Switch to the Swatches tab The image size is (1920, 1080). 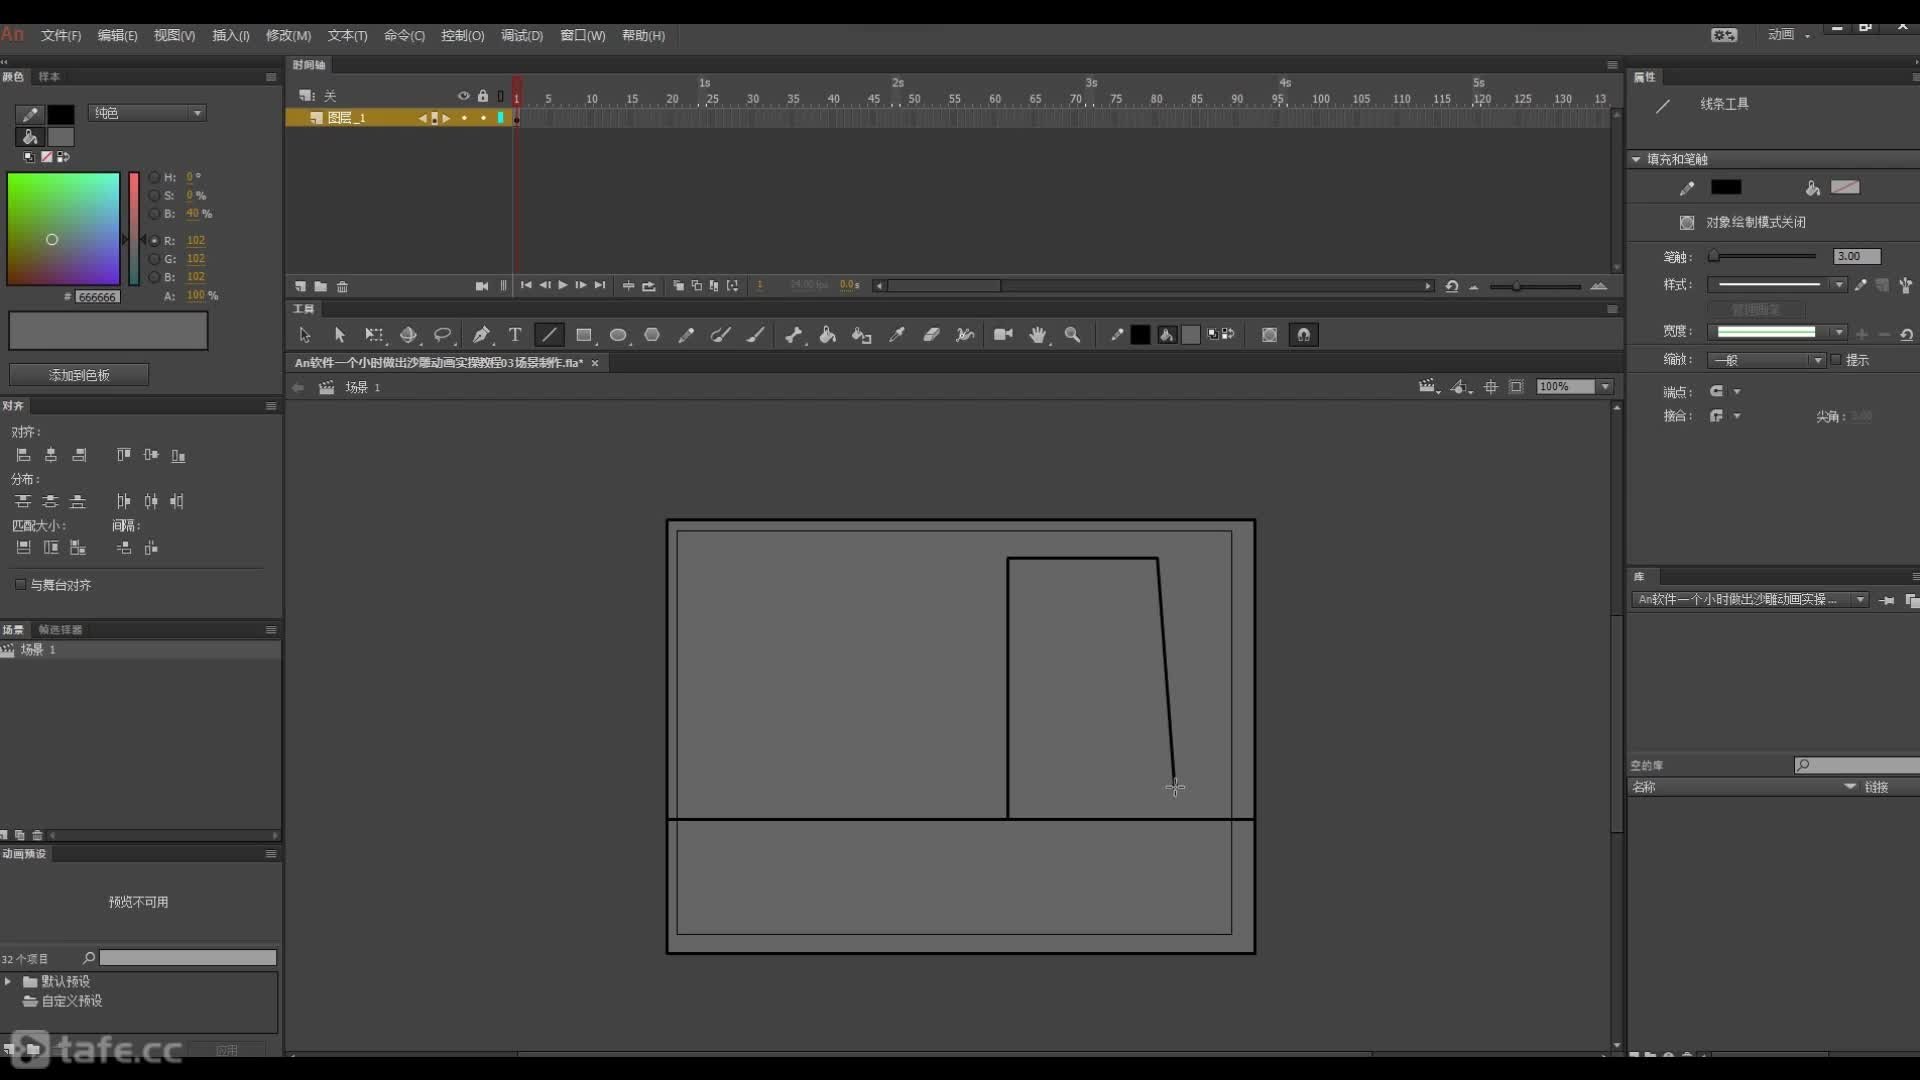coord(49,77)
